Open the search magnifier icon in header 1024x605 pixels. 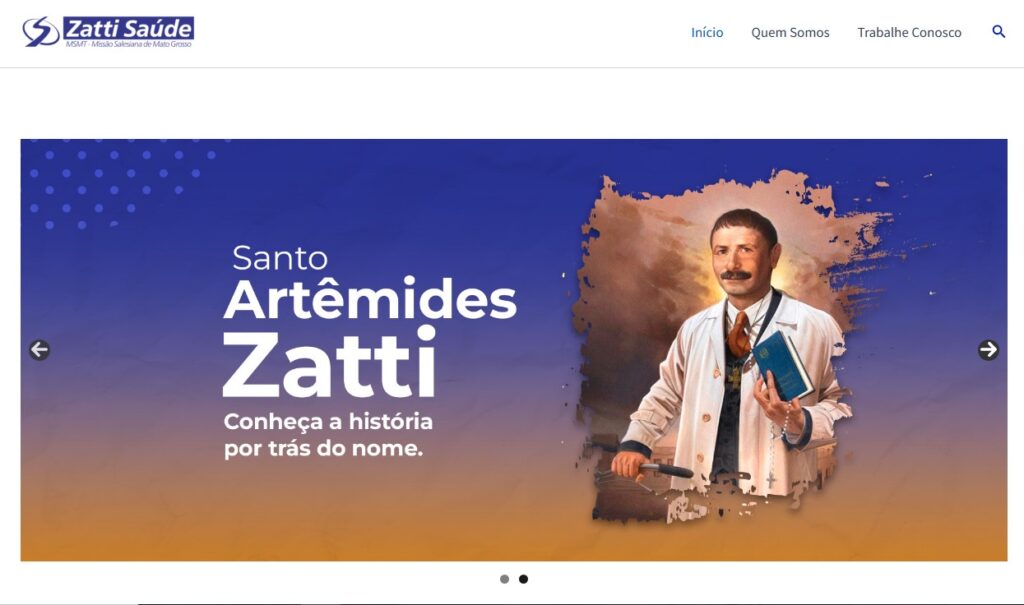[x=998, y=31]
